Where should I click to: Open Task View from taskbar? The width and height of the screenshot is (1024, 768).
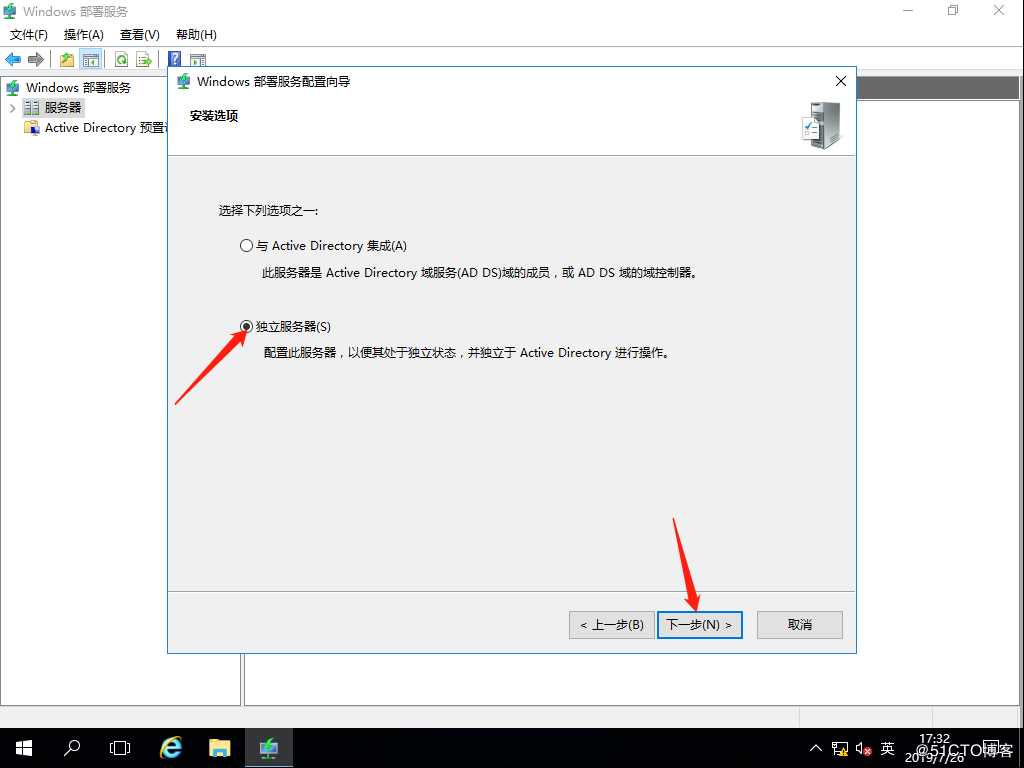tap(120, 748)
